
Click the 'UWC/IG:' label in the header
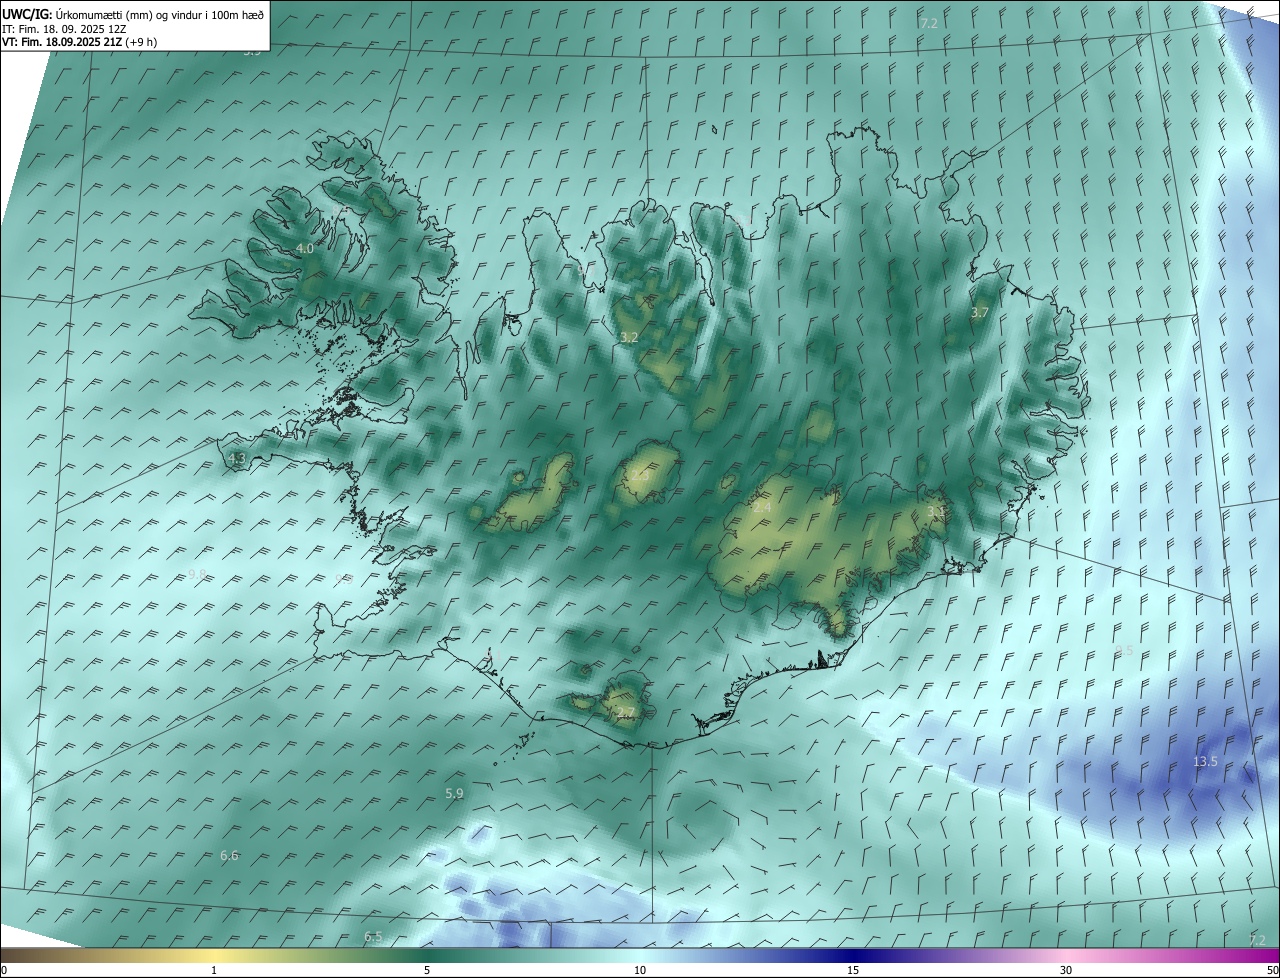point(26,14)
